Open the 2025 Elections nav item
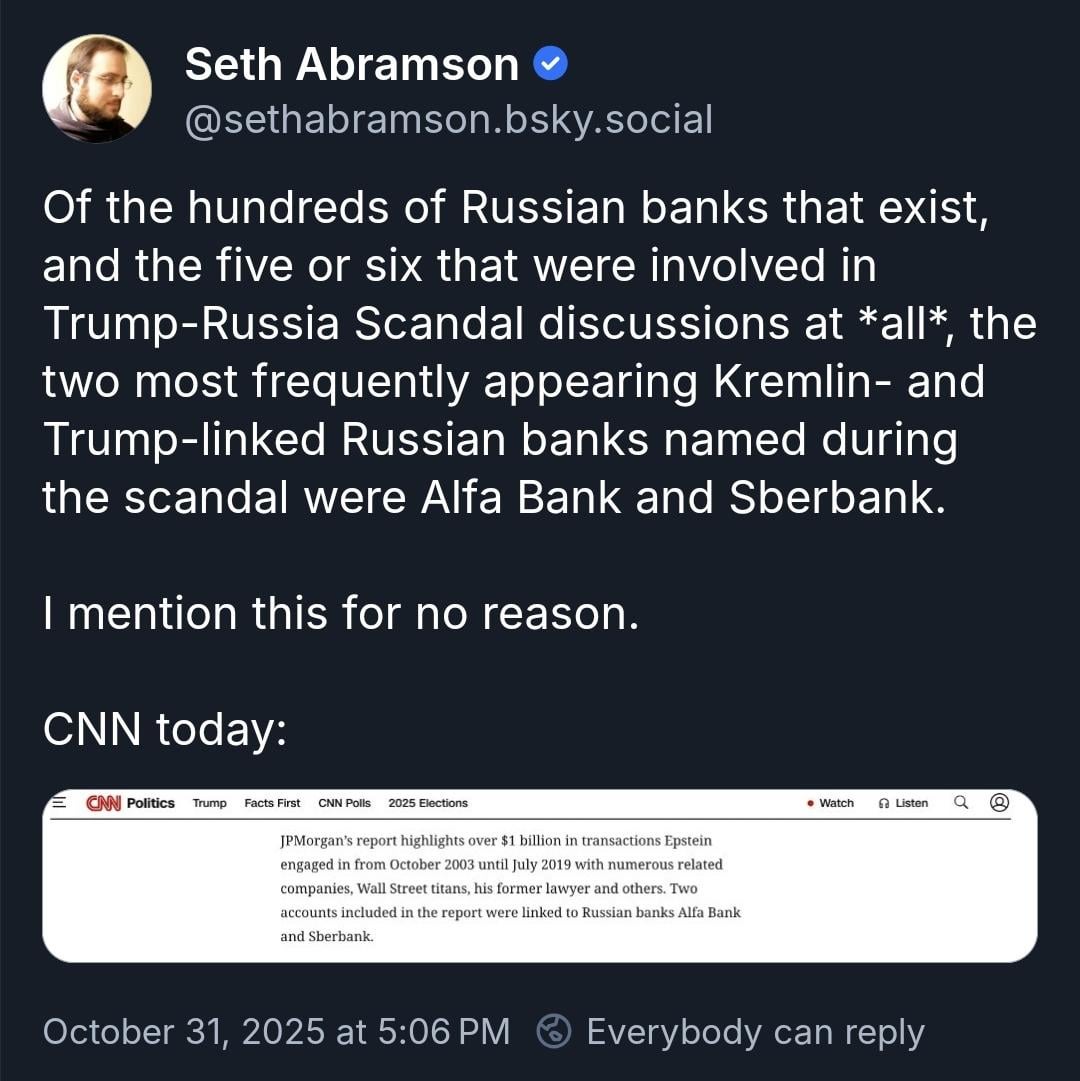Screen dimensions: 1080x1081 pyautogui.click(x=428, y=803)
